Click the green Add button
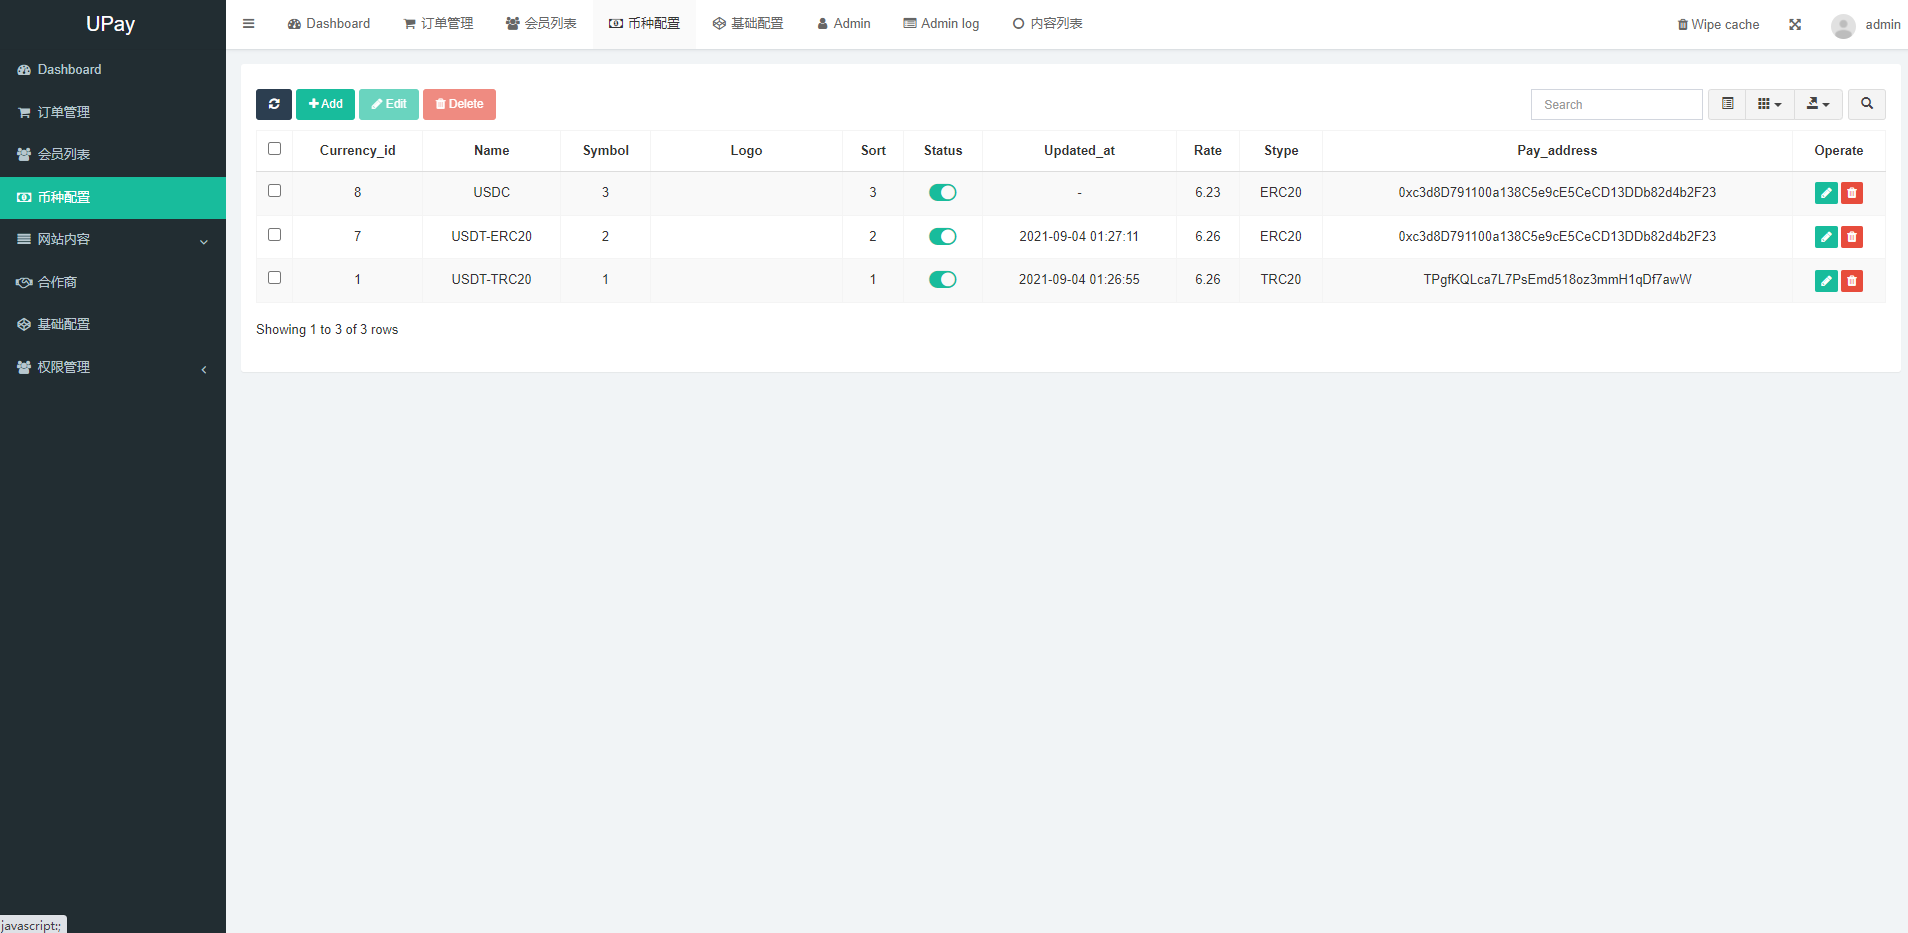Screen dimensions: 1908x933 [325, 104]
